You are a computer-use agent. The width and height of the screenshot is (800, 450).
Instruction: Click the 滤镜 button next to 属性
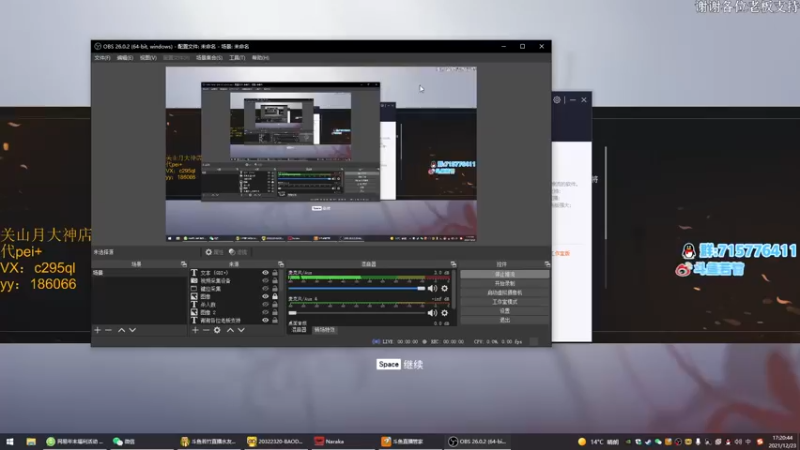[238, 252]
